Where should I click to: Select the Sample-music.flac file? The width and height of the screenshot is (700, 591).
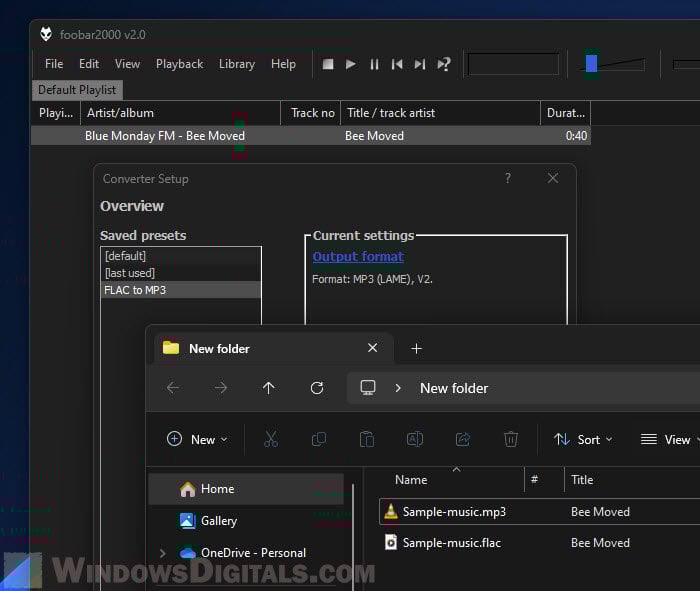click(x=539, y=543)
